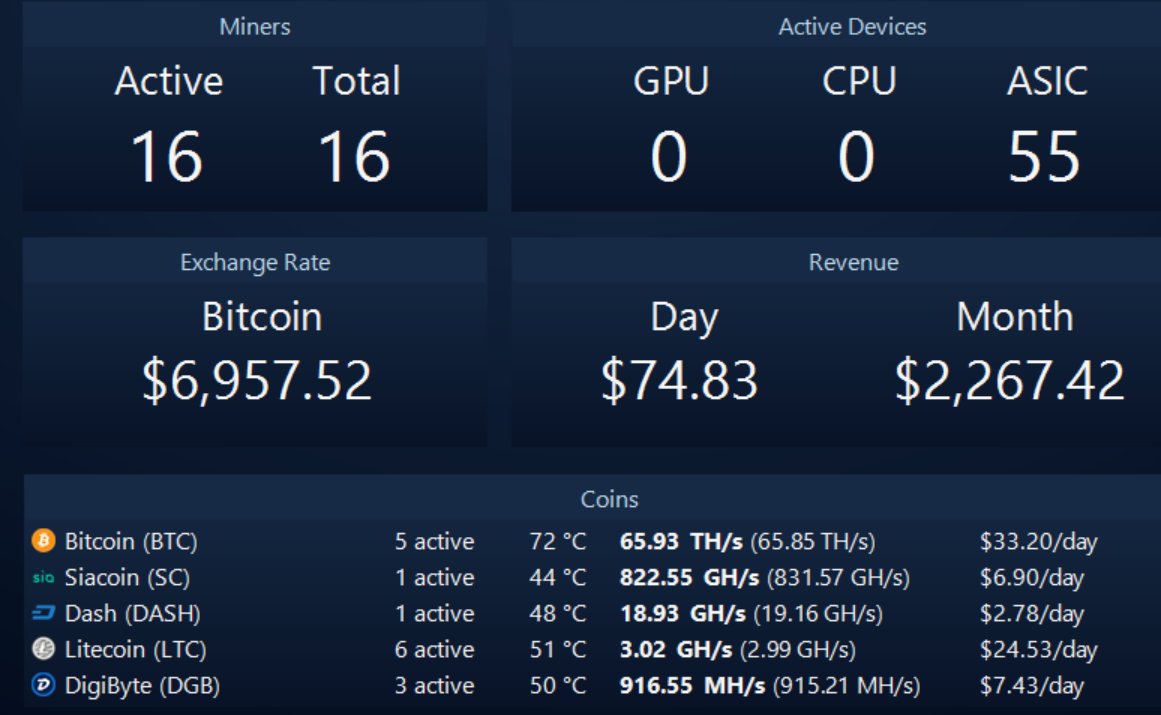Screen dimensions: 1161x715
Task: Click the Exchange Rate panel header
Action: pyautogui.click(x=255, y=262)
